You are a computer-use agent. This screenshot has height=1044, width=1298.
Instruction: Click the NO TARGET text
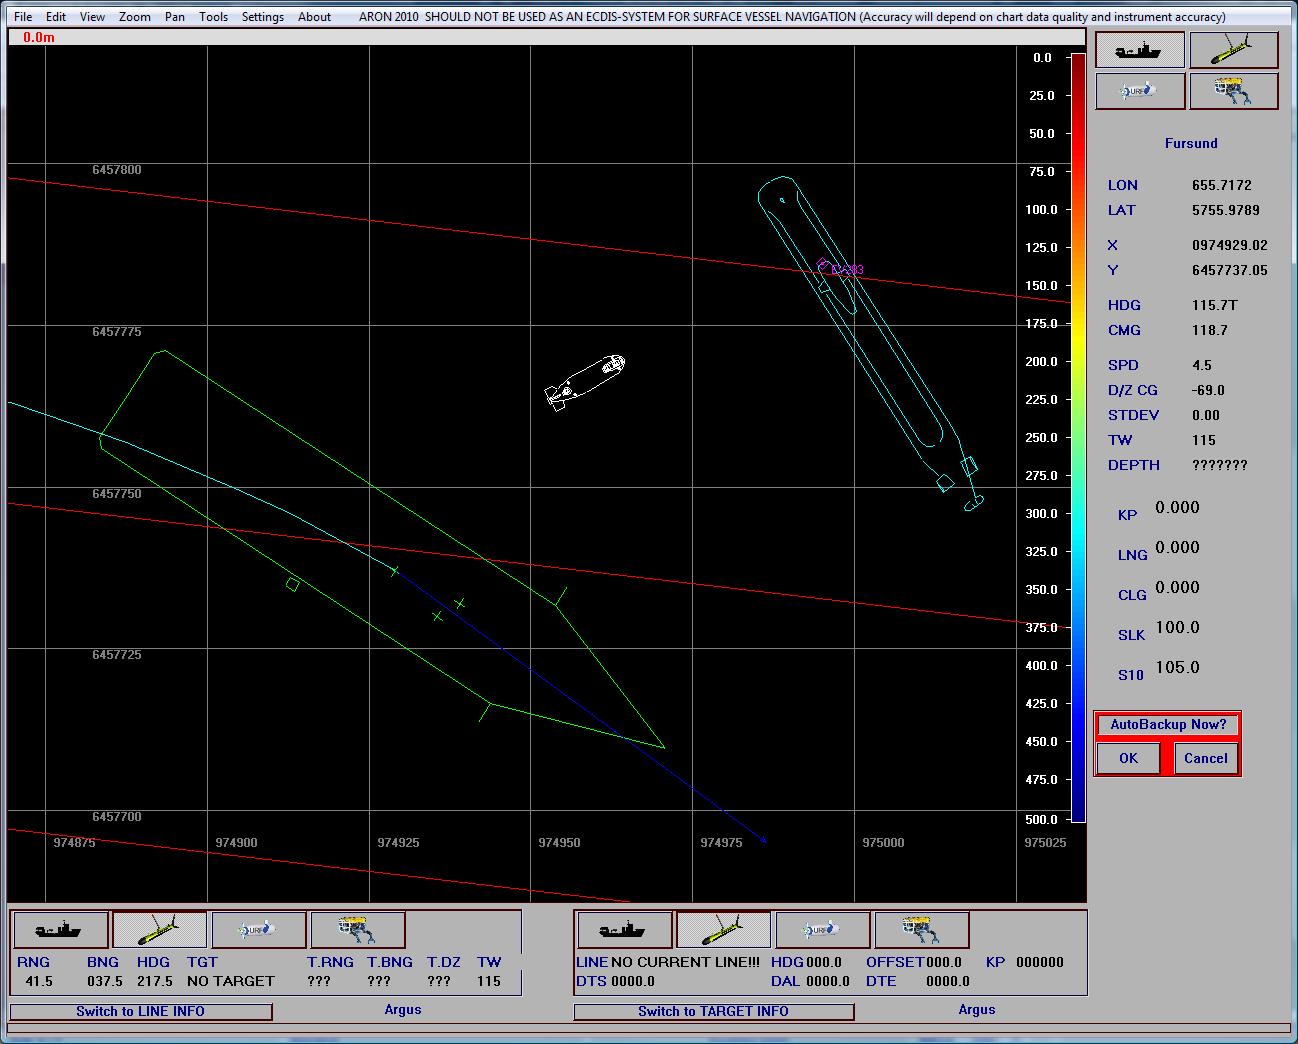(x=230, y=981)
